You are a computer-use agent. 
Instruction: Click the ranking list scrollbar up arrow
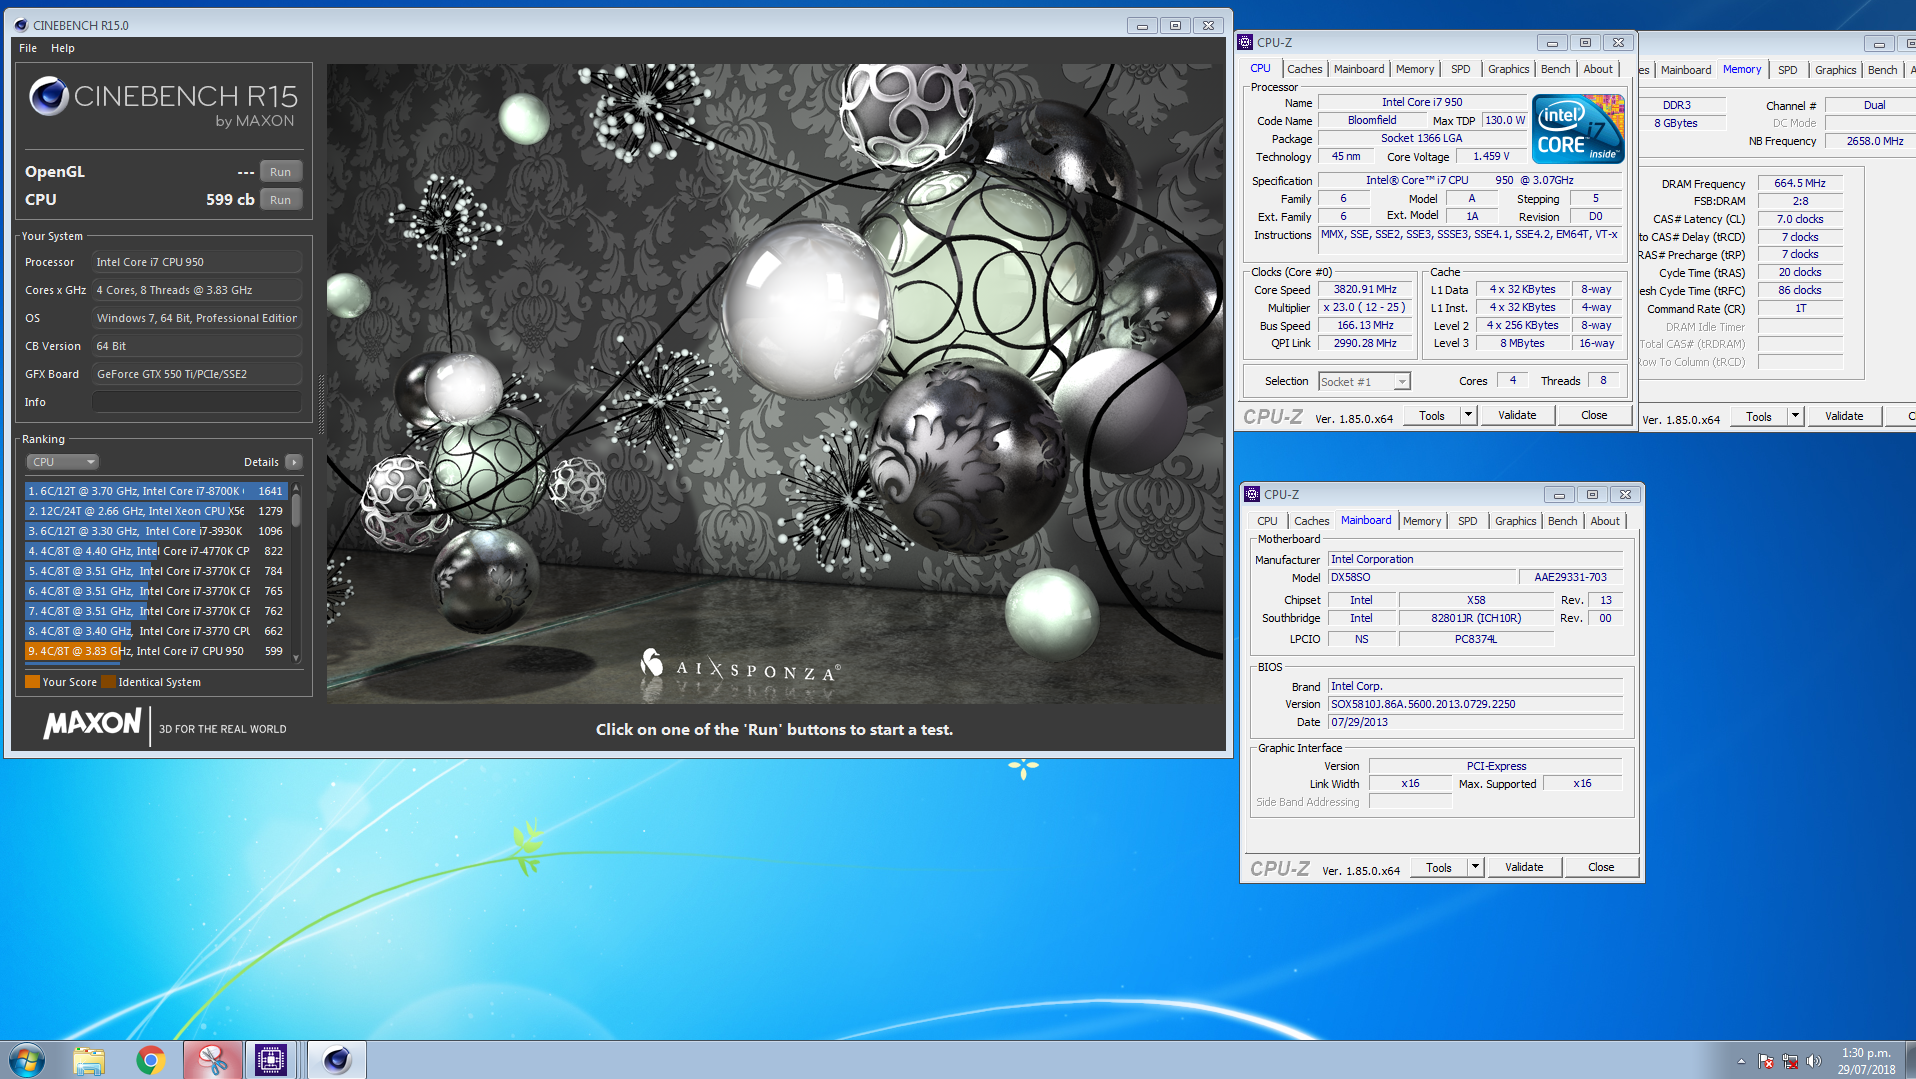point(296,487)
